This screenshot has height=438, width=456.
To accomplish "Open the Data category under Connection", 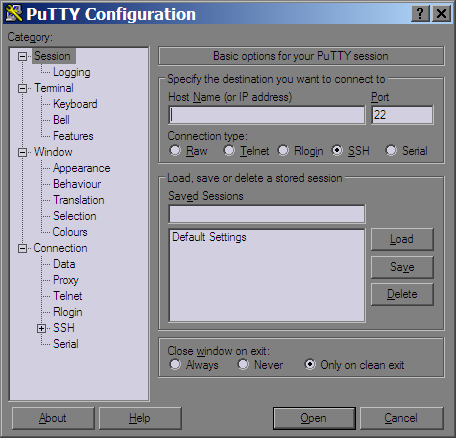I will (64, 264).
